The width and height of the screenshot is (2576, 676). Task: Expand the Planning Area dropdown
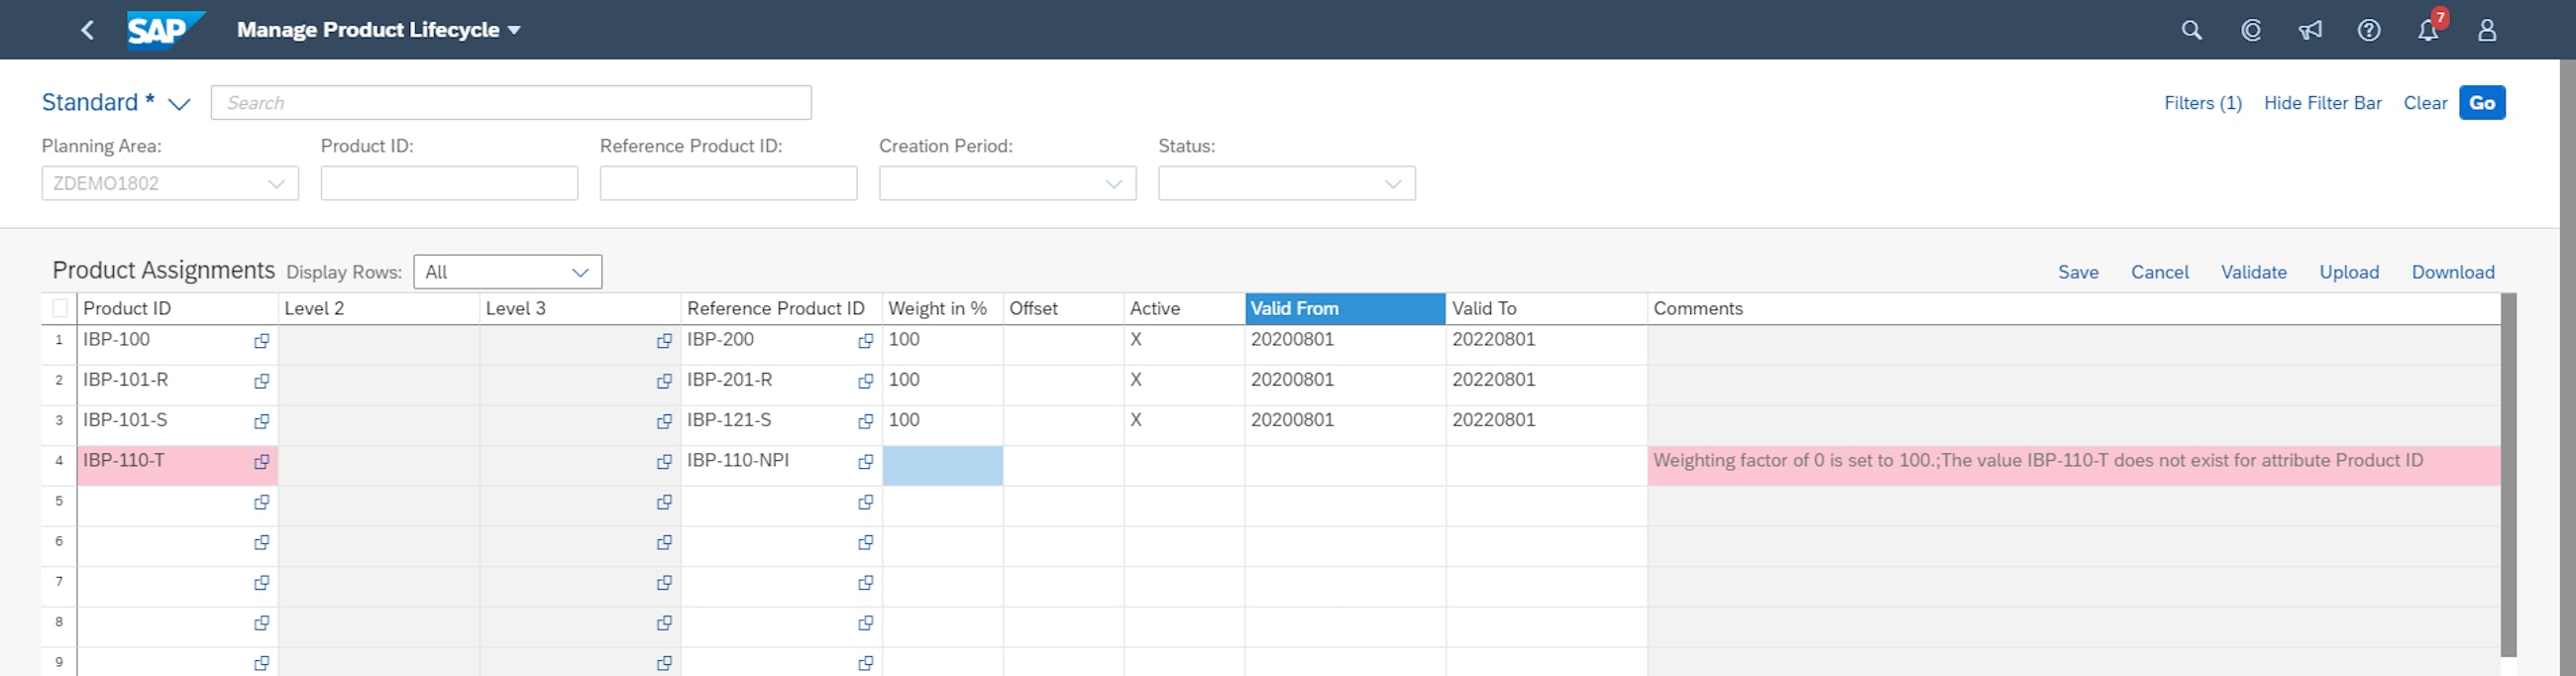276,184
